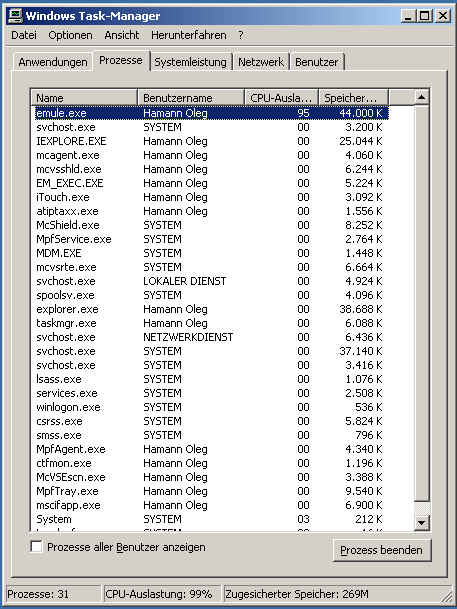Screen dimensions: 457x609
Task: Select the ctfmon.exe process
Action: point(210,463)
